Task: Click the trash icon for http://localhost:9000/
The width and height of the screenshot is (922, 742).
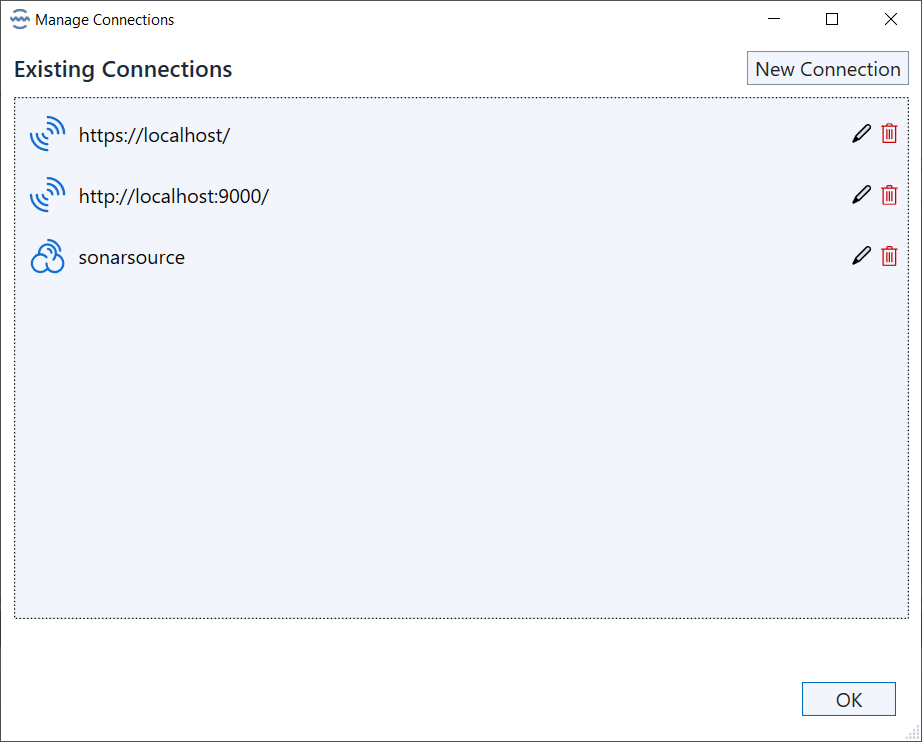Action: point(889,195)
